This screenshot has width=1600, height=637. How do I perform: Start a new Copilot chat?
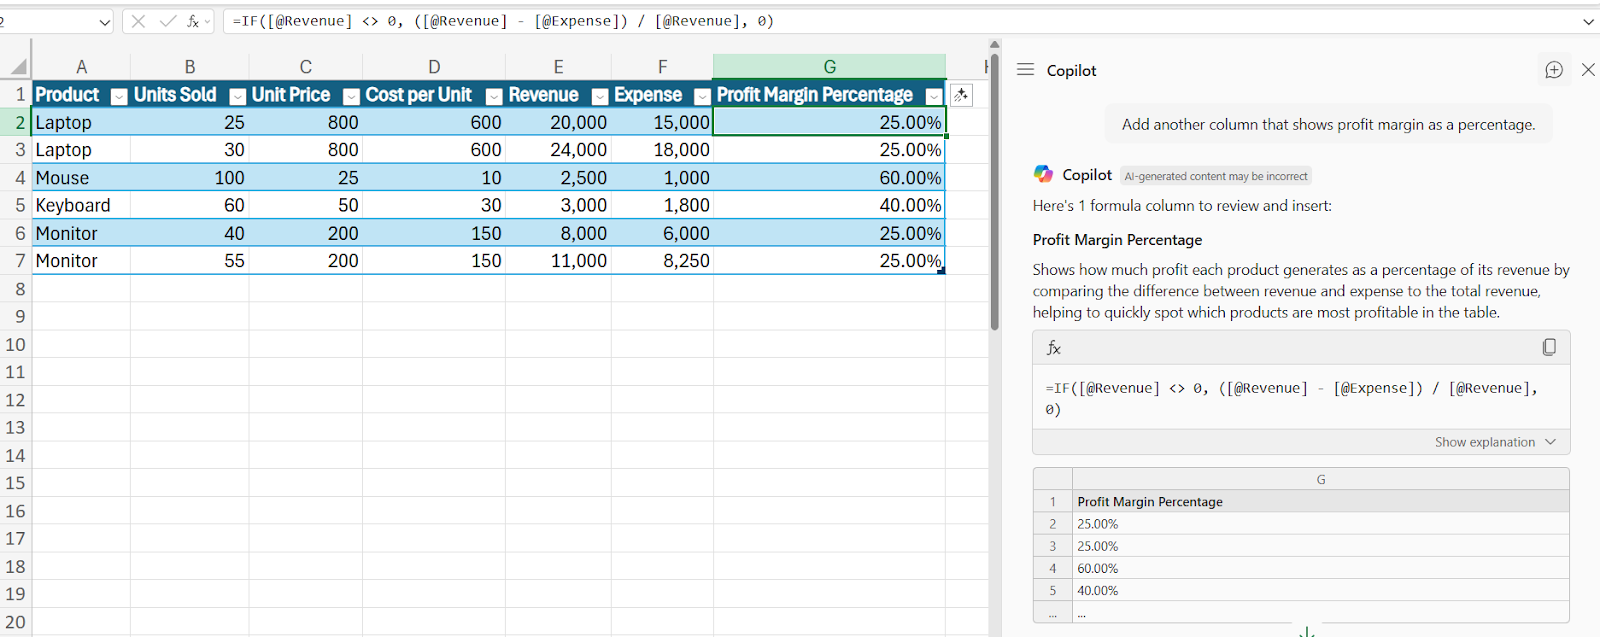[x=1553, y=70]
